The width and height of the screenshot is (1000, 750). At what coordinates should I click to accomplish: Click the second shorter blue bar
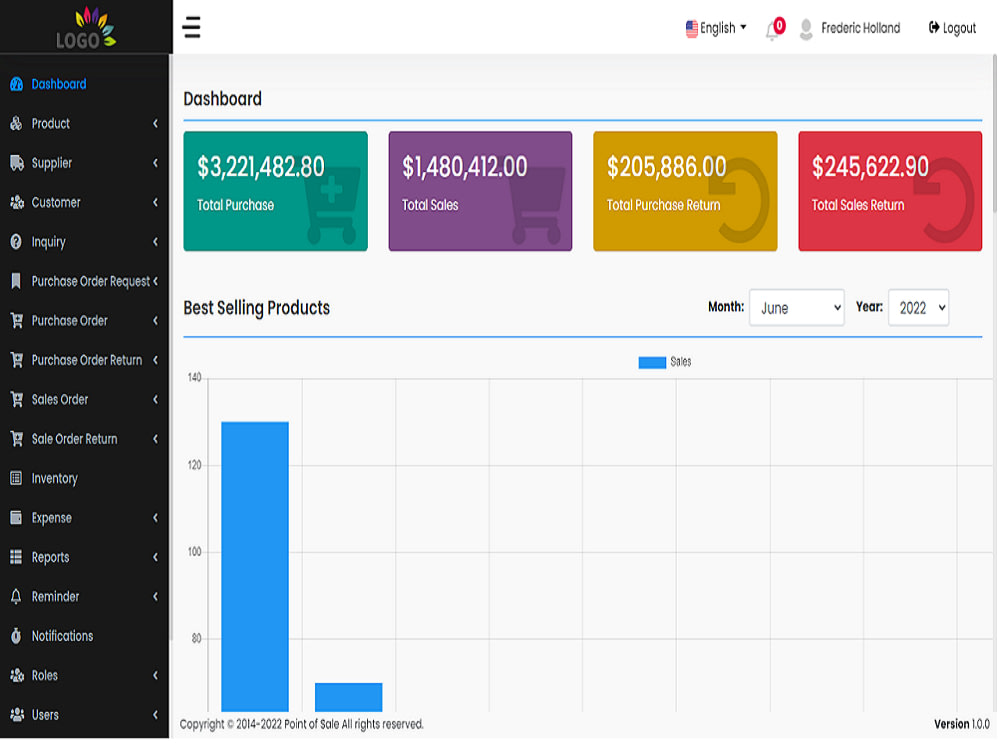[349, 698]
